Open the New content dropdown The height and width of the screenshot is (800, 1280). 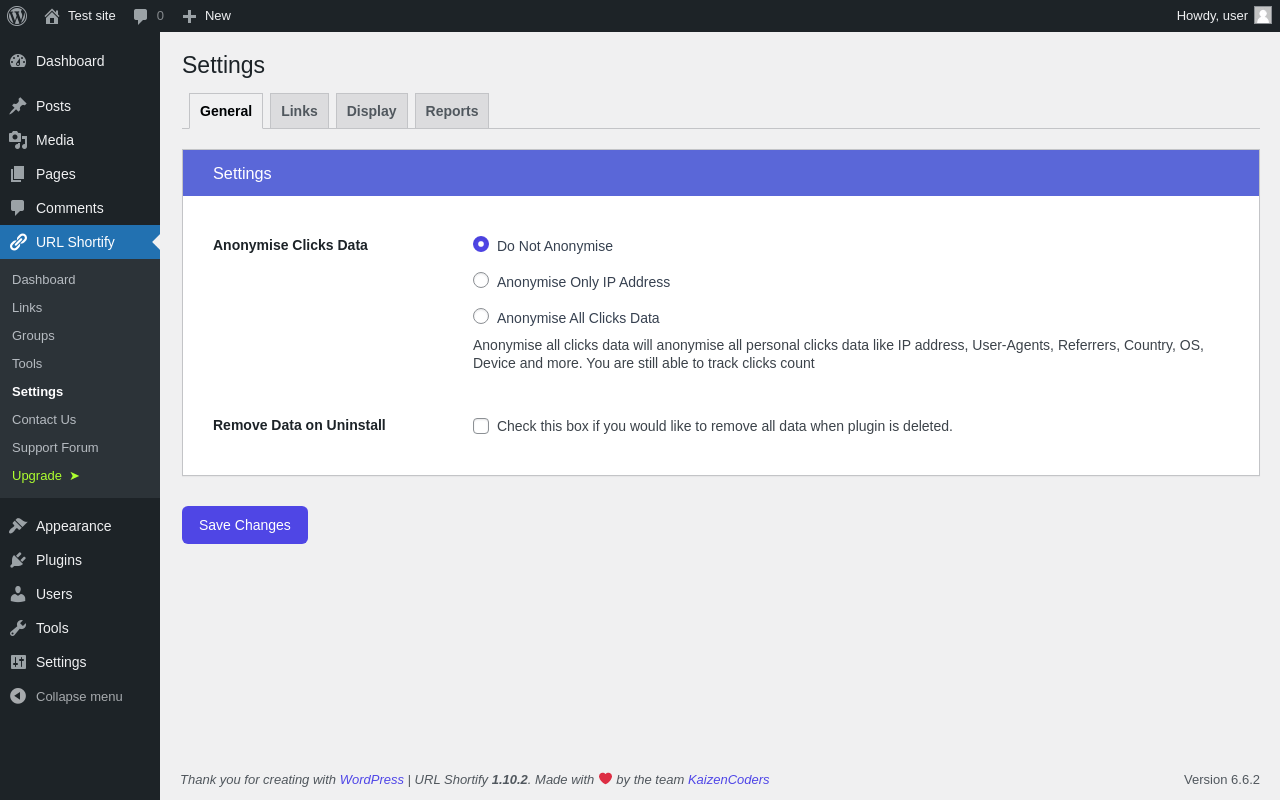click(x=207, y=16)
